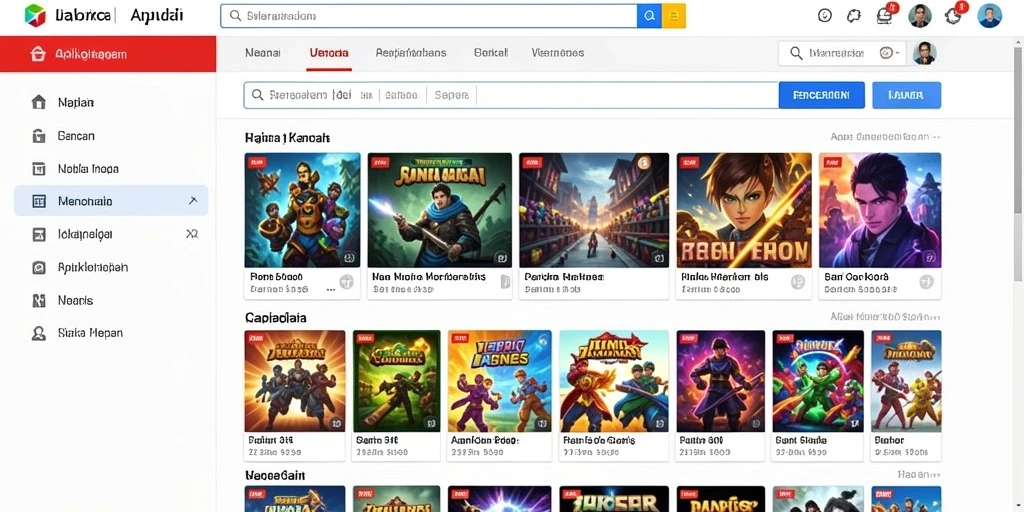Open the Sari Ocekora game thumbnail
1024x512 pixels.
click(880, 210)
